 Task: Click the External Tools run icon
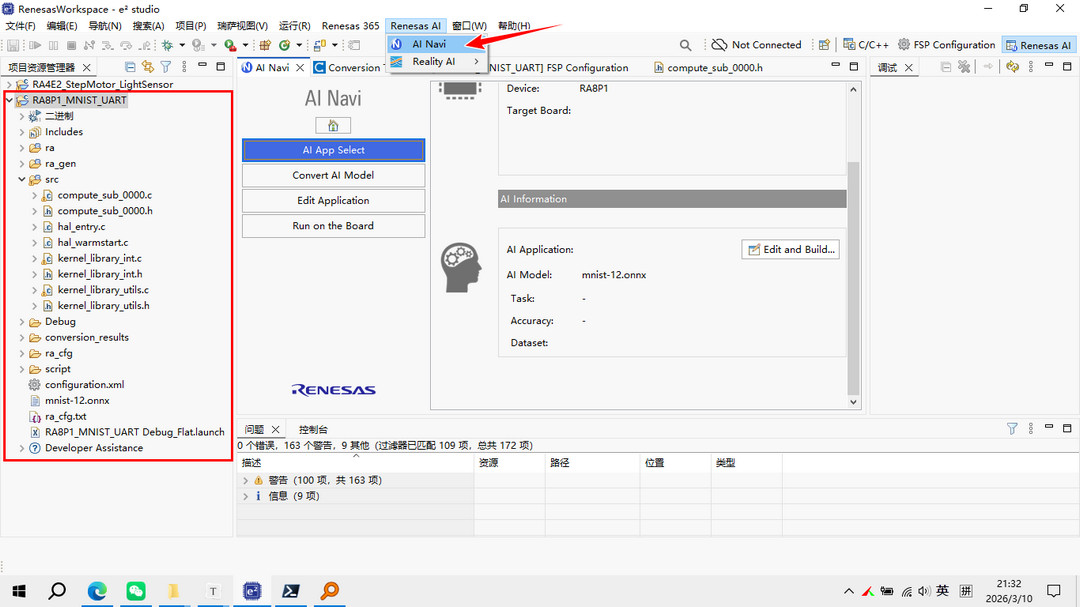230,45
